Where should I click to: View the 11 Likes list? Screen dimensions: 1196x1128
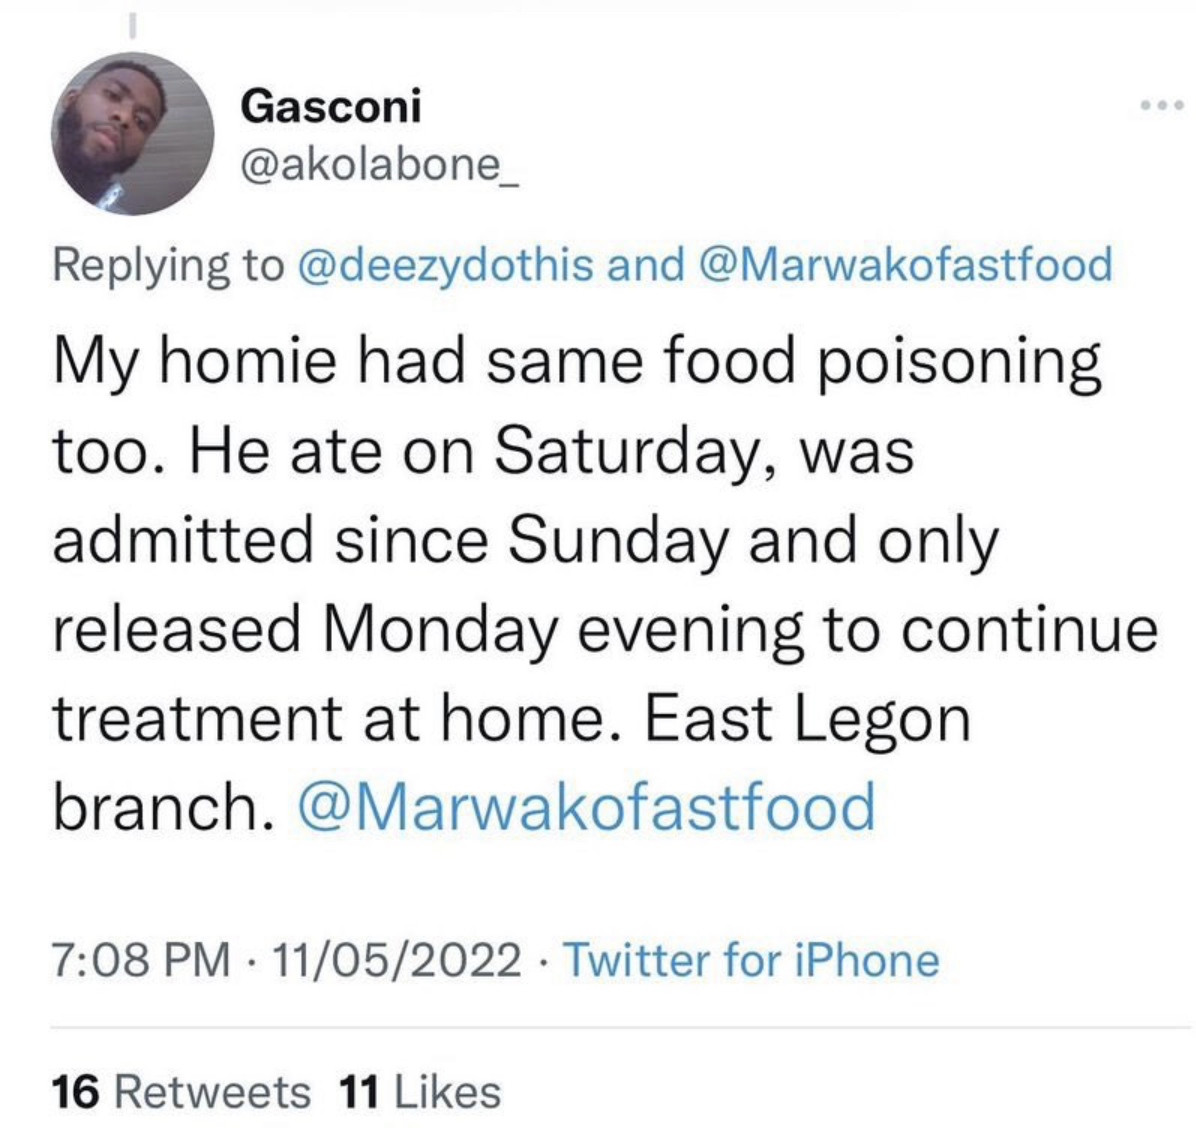pyautogui.click(x=420, y=1091)
